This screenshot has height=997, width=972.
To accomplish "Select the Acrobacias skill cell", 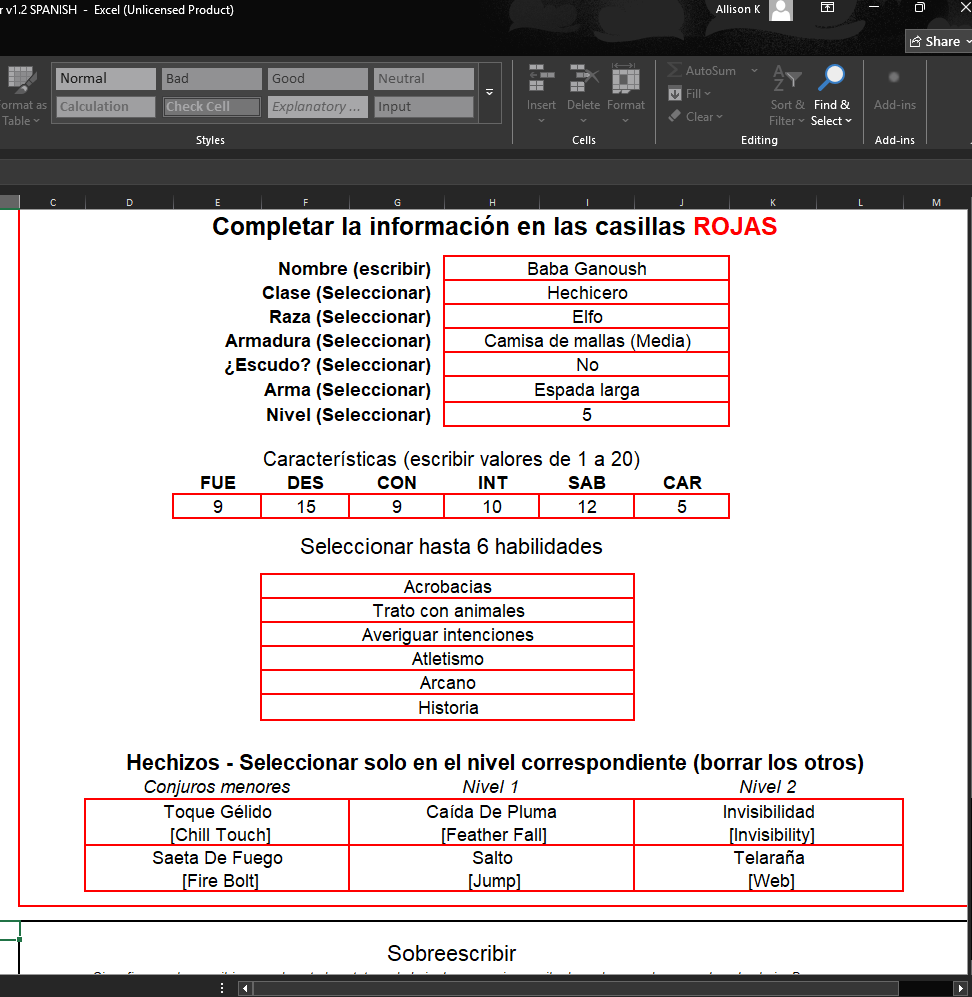I will click(x=448, y=586).
